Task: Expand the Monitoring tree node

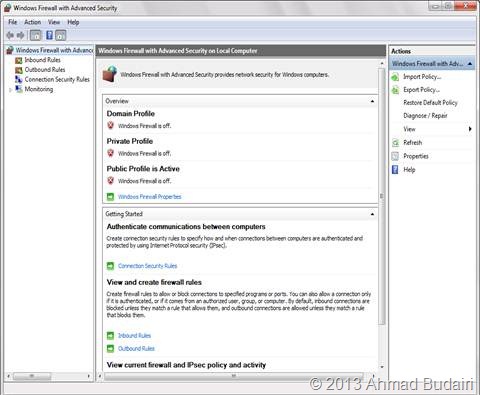Action: tap(10, 90)
